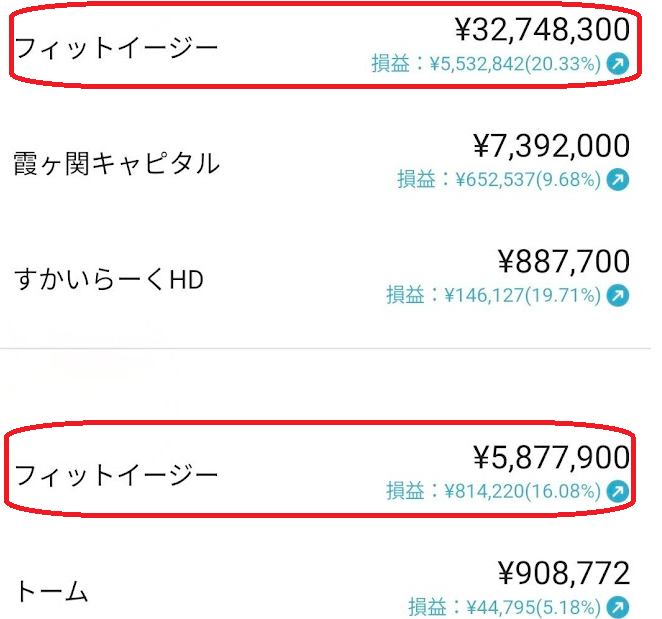This screenshot has height=619, width=662.
Task: Open arrow icon beside 19.71% profit
Action: click(618, 295)
